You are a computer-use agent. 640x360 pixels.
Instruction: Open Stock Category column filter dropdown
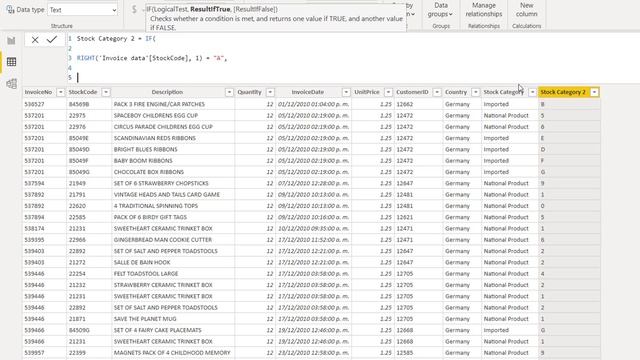point(532,92)
